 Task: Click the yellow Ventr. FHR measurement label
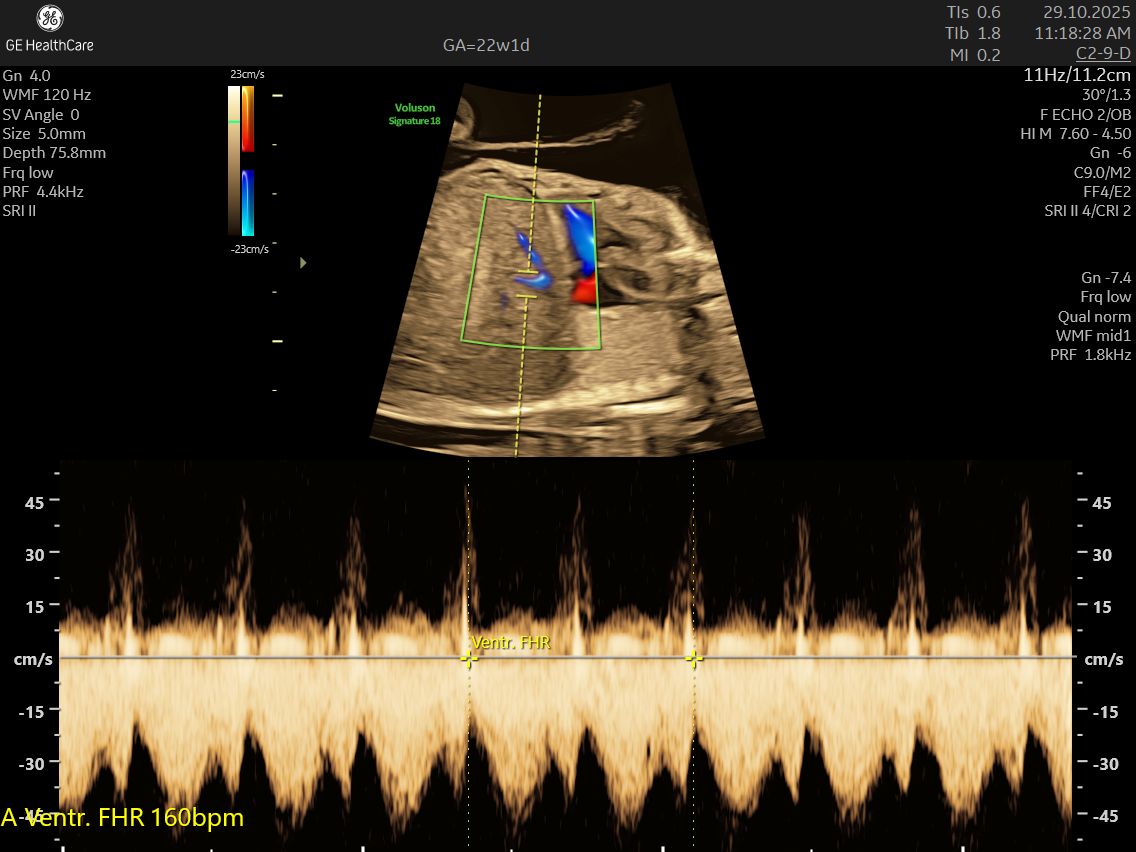[x=511, y=643]
